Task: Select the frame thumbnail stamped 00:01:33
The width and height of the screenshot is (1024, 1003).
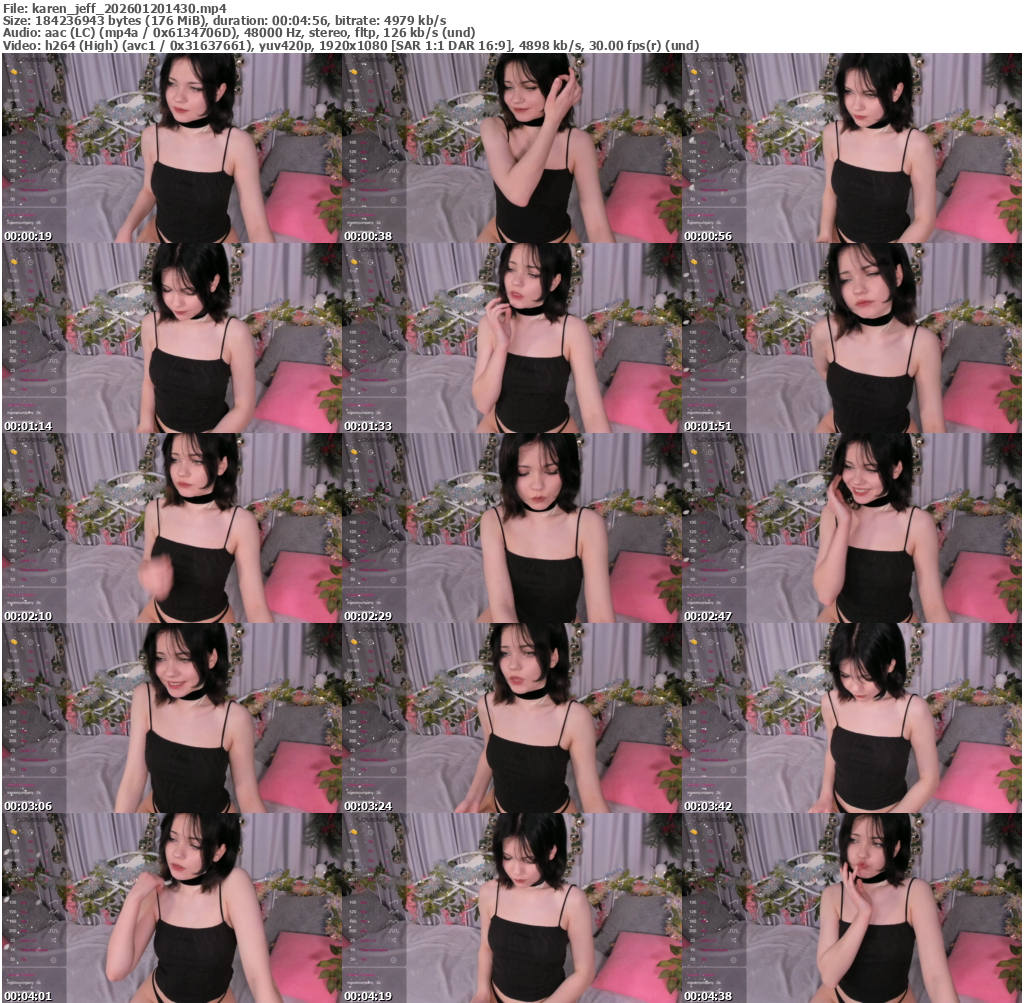Action: (x=511, y=338)
